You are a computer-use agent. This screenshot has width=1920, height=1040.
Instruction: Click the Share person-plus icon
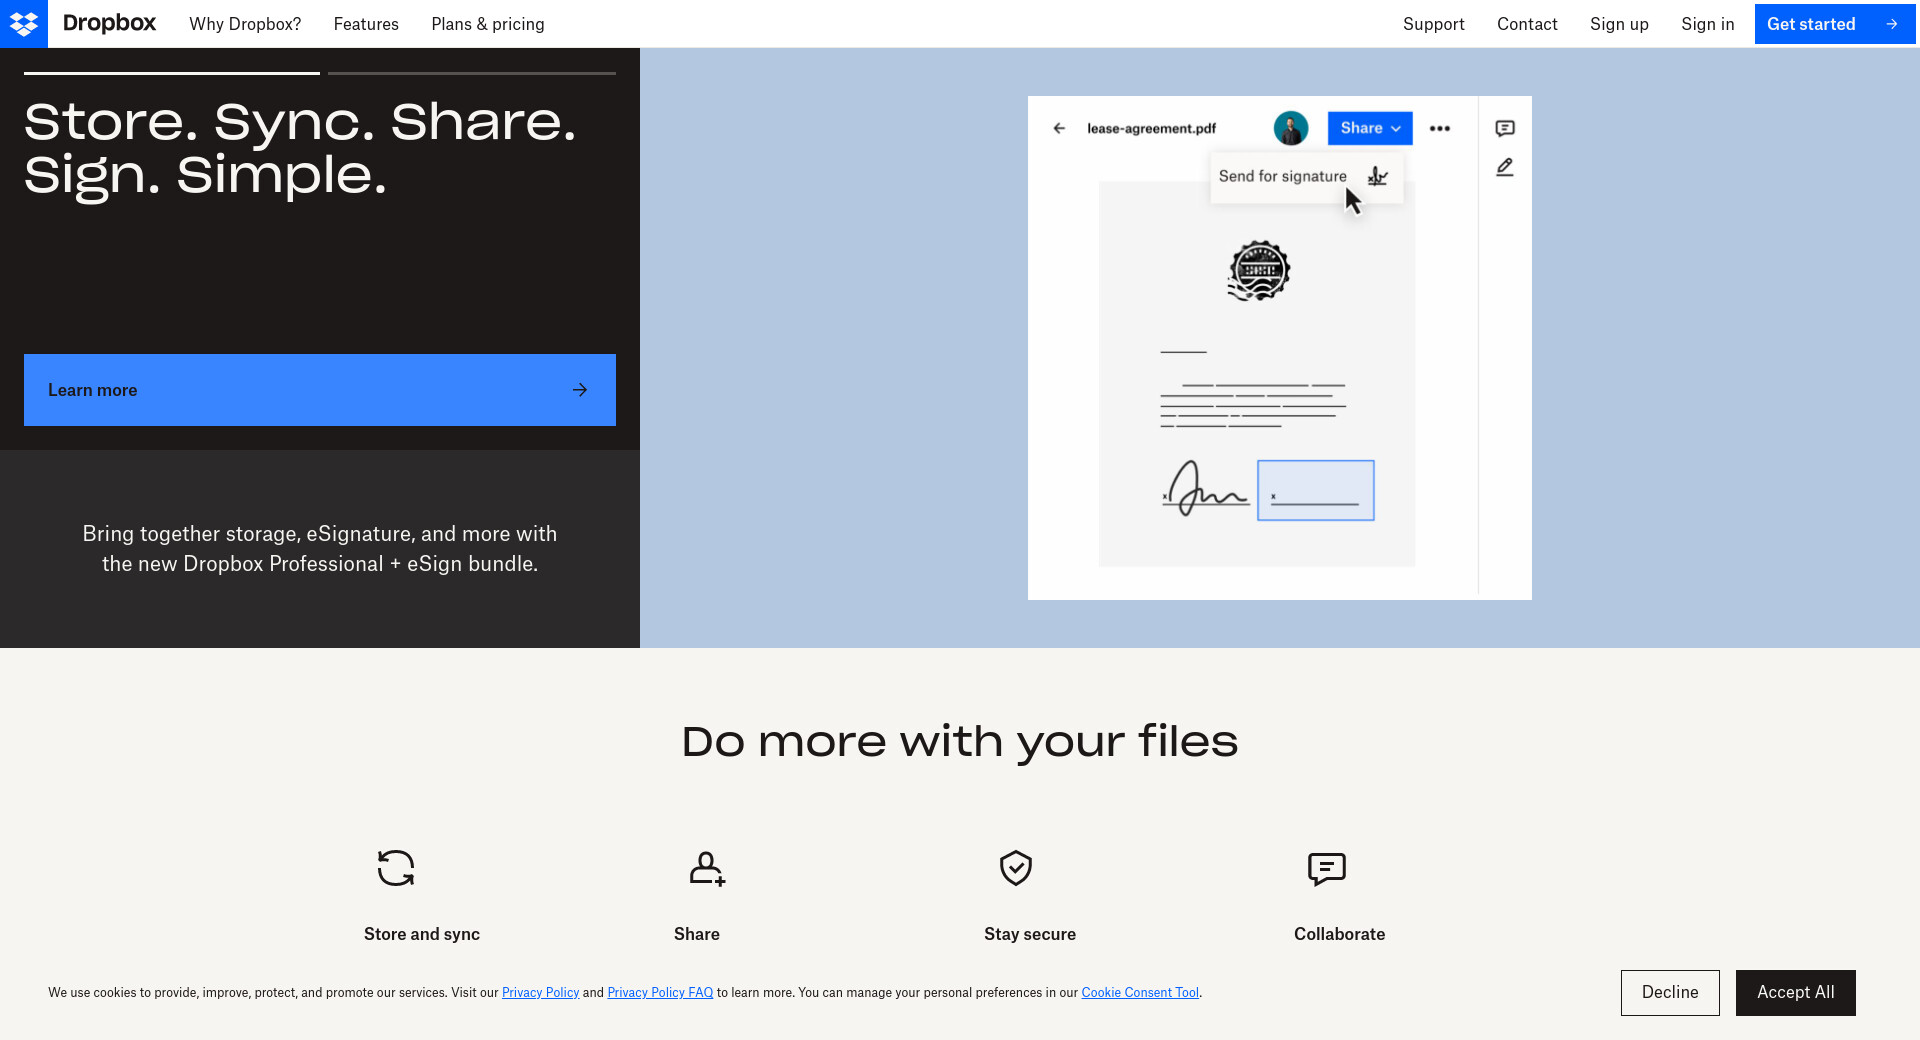pyautogui.click(x=707, y=868)
